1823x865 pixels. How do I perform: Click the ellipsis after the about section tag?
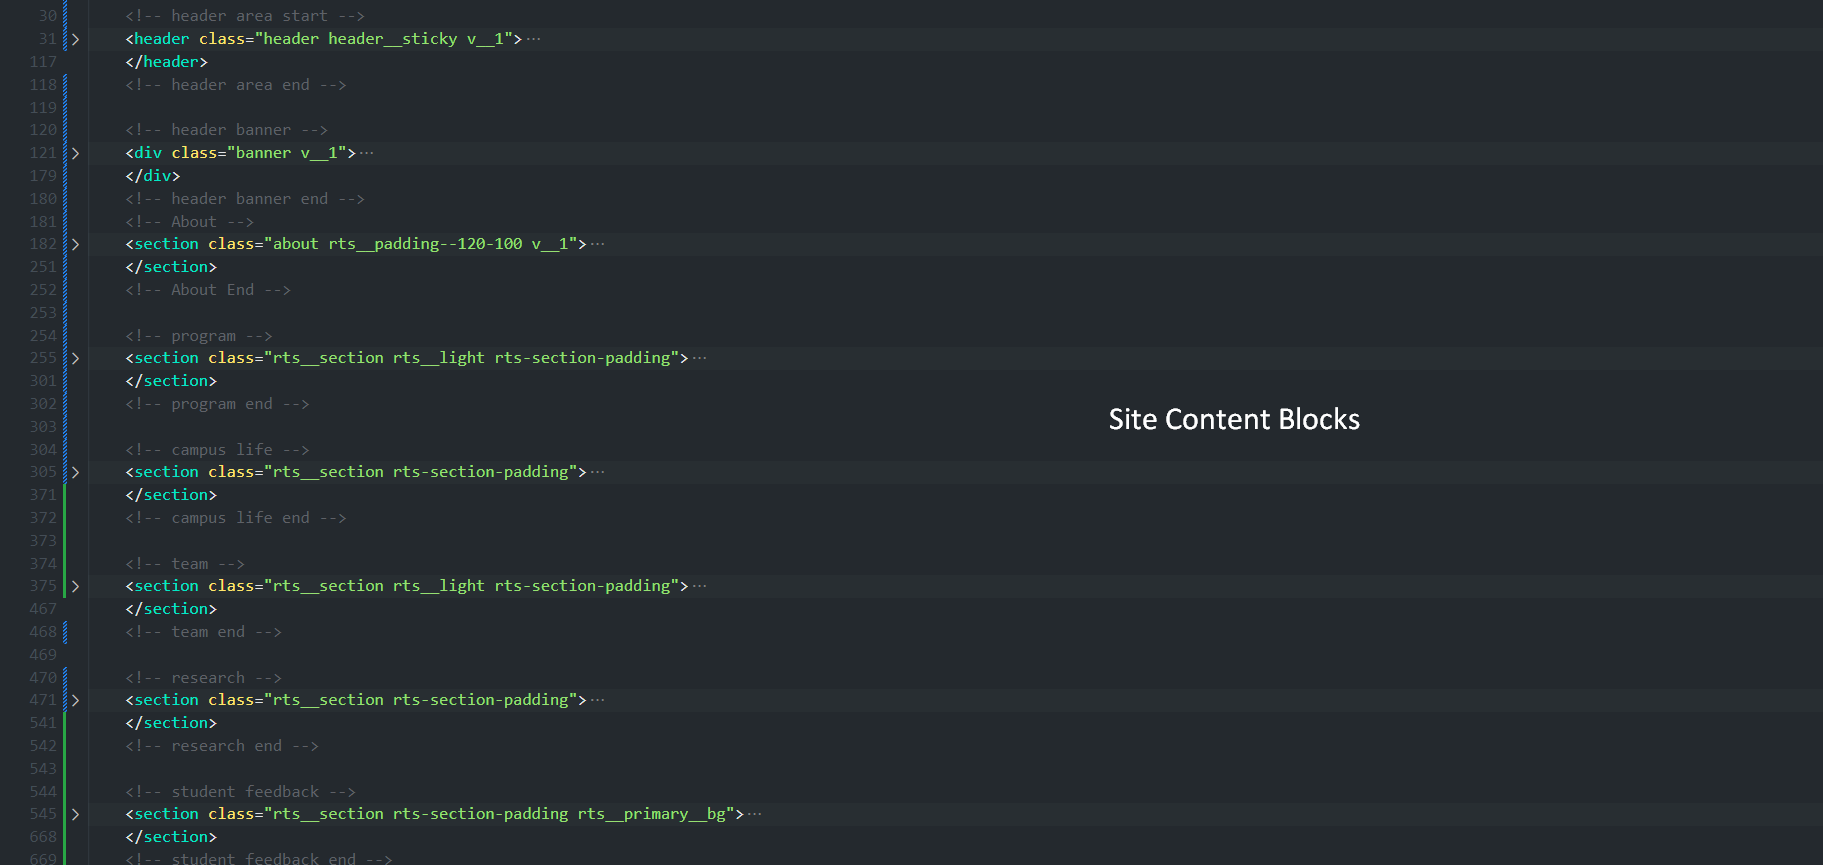point(598,244)
